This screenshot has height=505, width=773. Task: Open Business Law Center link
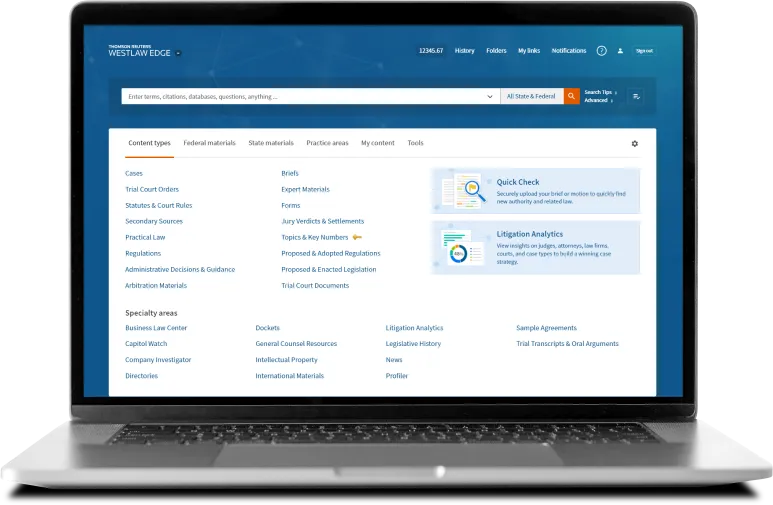point(156,328)
